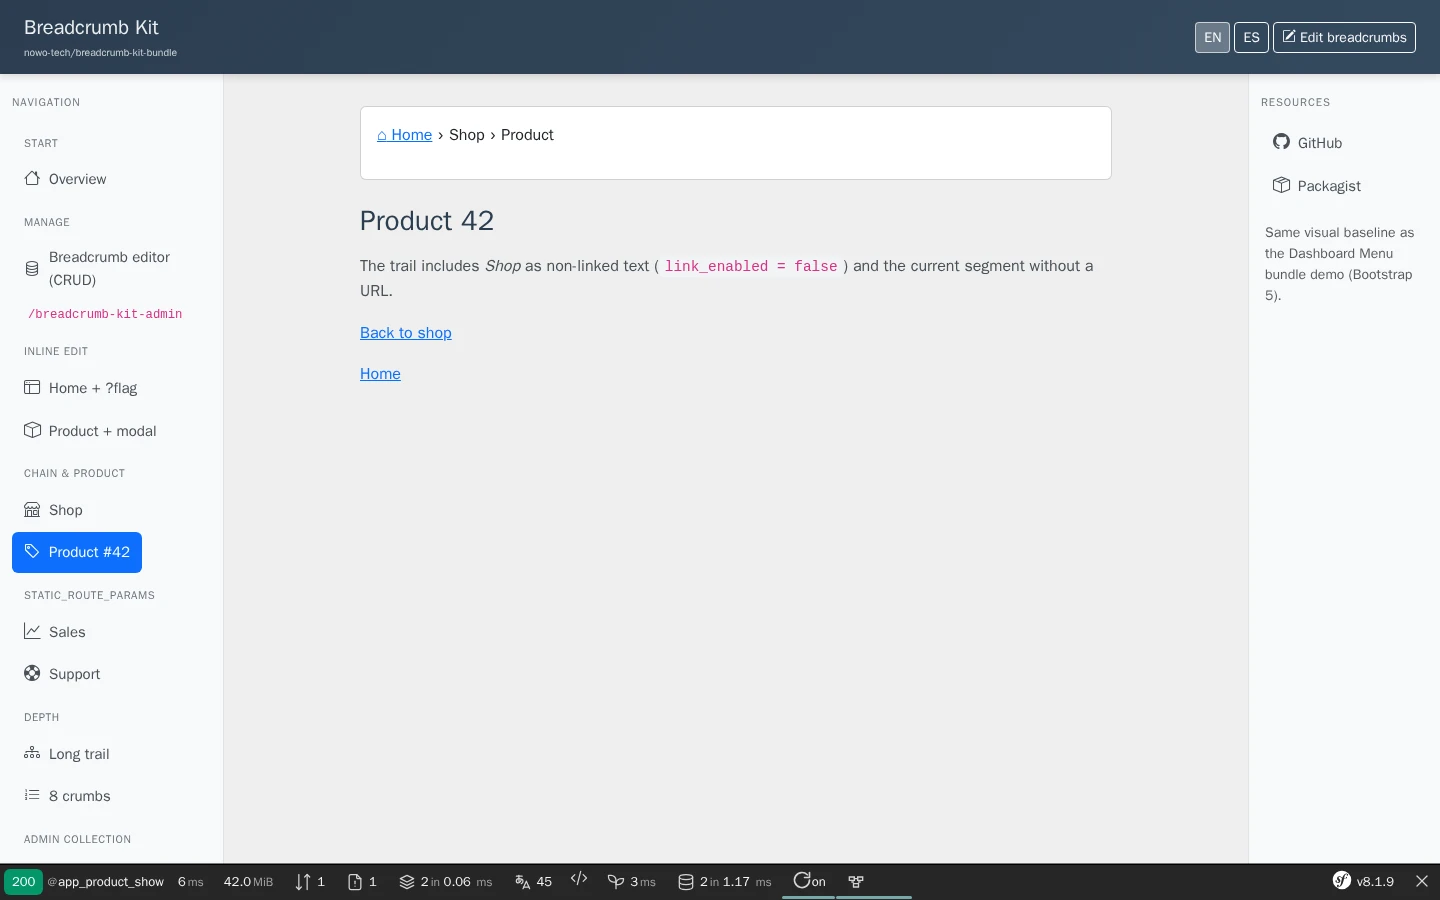This screenshot has height=900, width=1440.
Task: Click the Packagist box icon
Action: [x=1281, y=185]
